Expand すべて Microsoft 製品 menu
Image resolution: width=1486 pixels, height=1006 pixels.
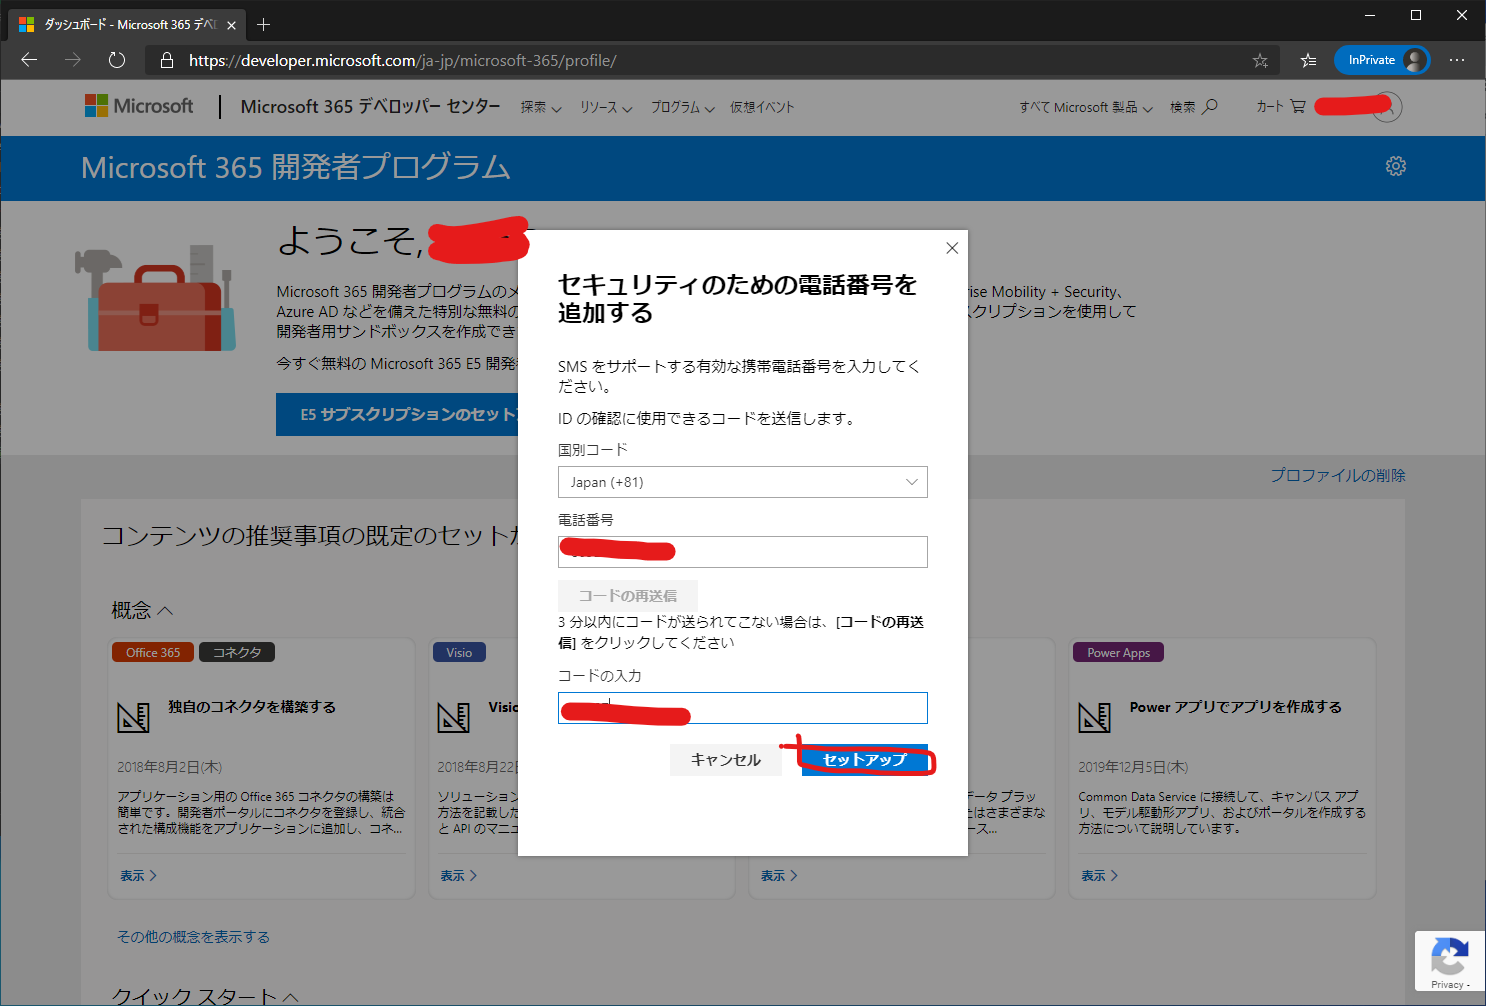[1086, 107]
